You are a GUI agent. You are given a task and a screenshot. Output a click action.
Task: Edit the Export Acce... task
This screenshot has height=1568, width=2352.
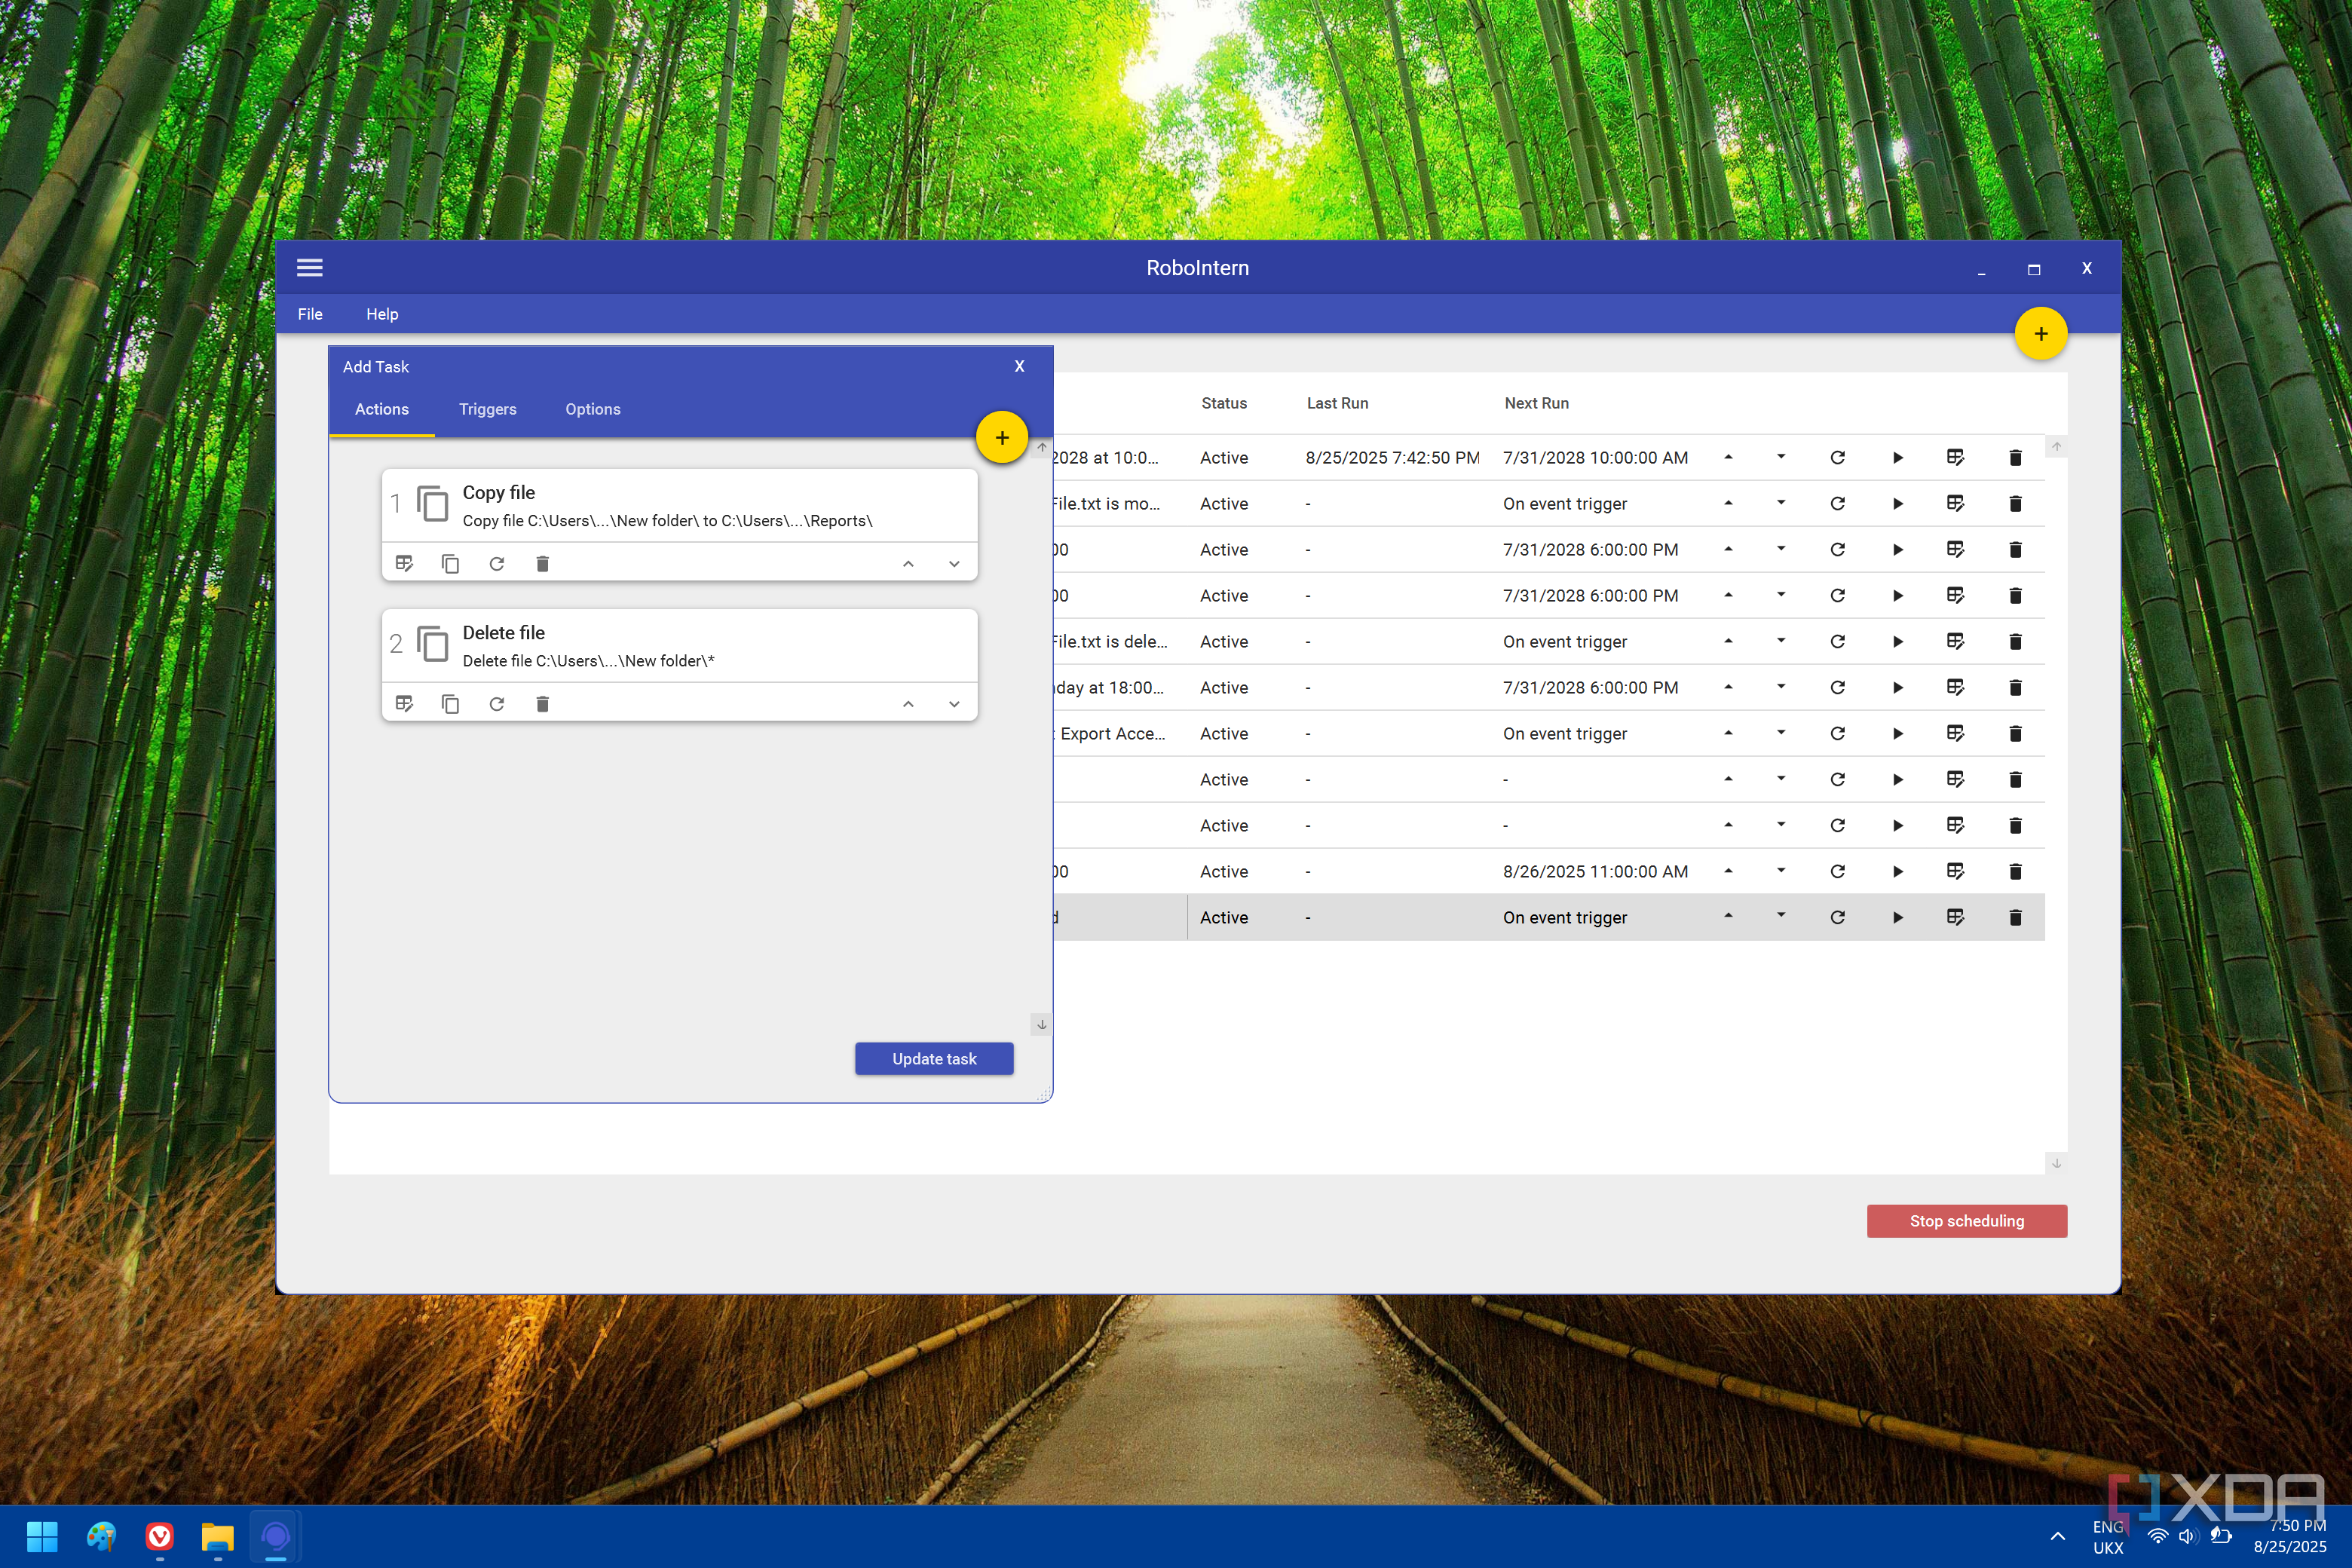click(1955, 734)
